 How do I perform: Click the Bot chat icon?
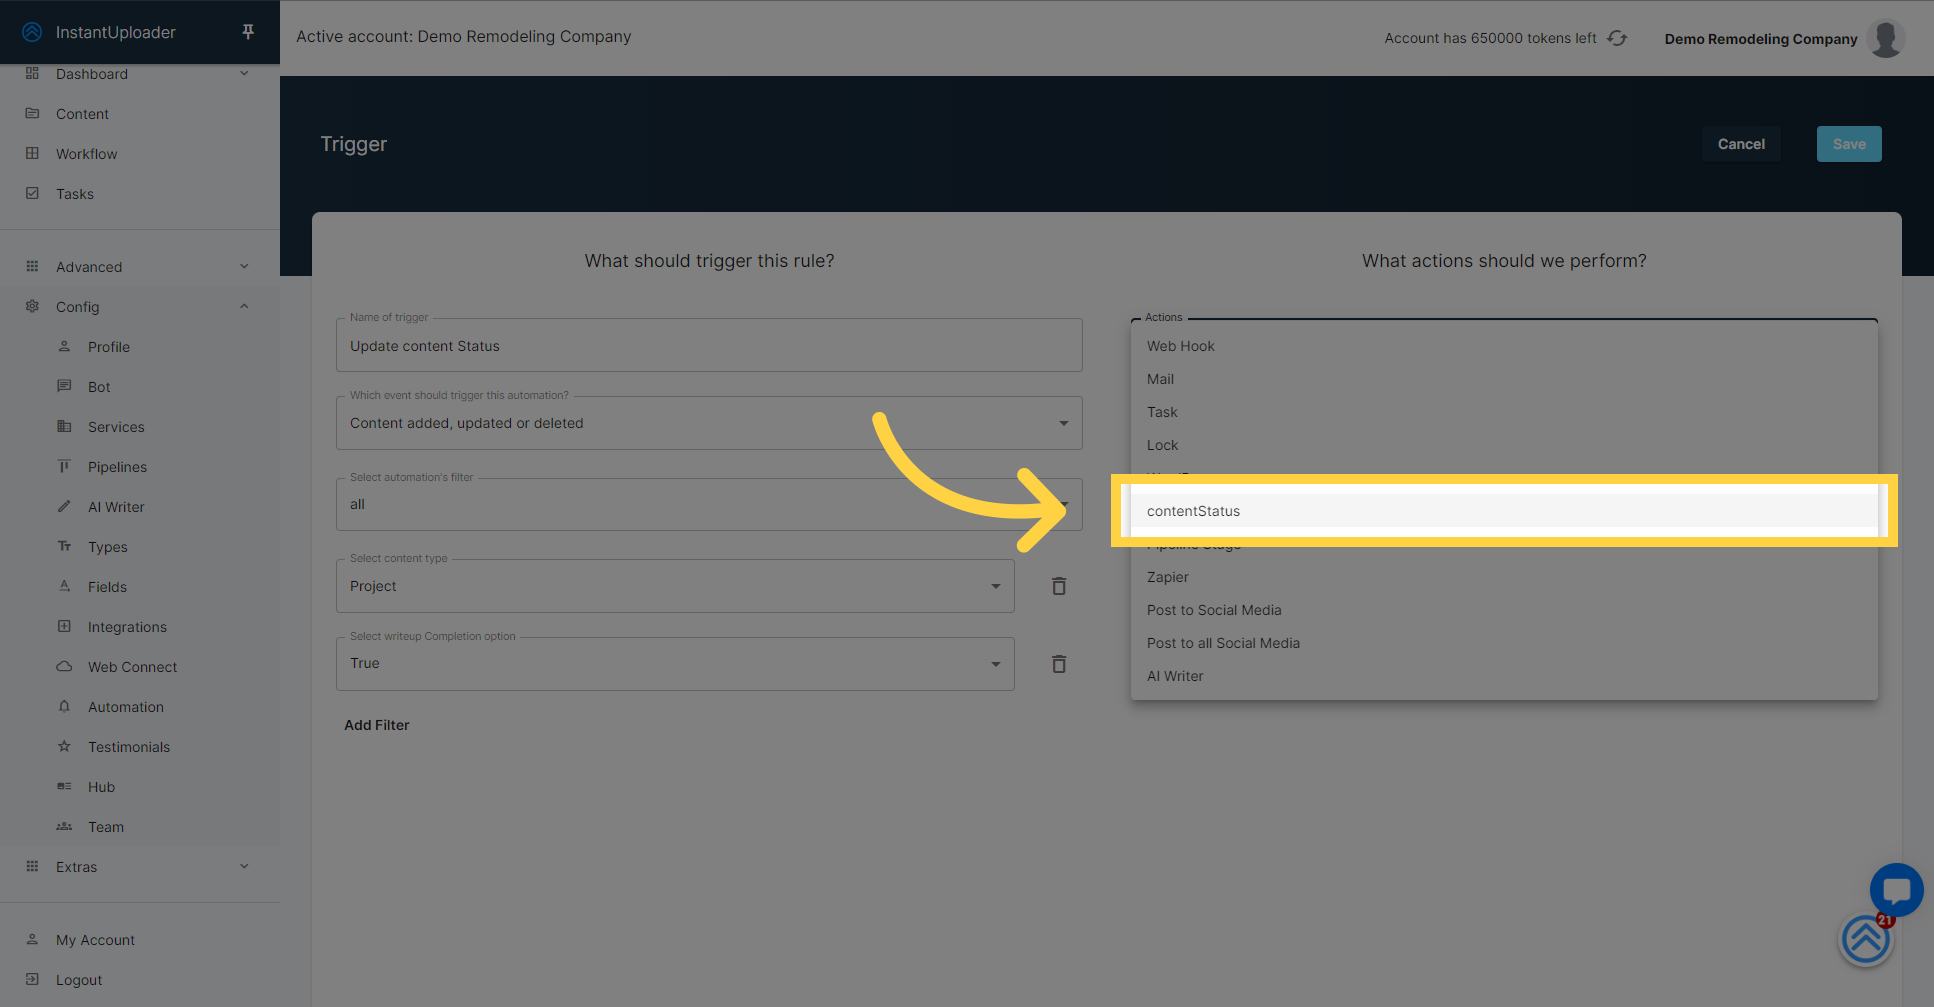click(64, 386)
